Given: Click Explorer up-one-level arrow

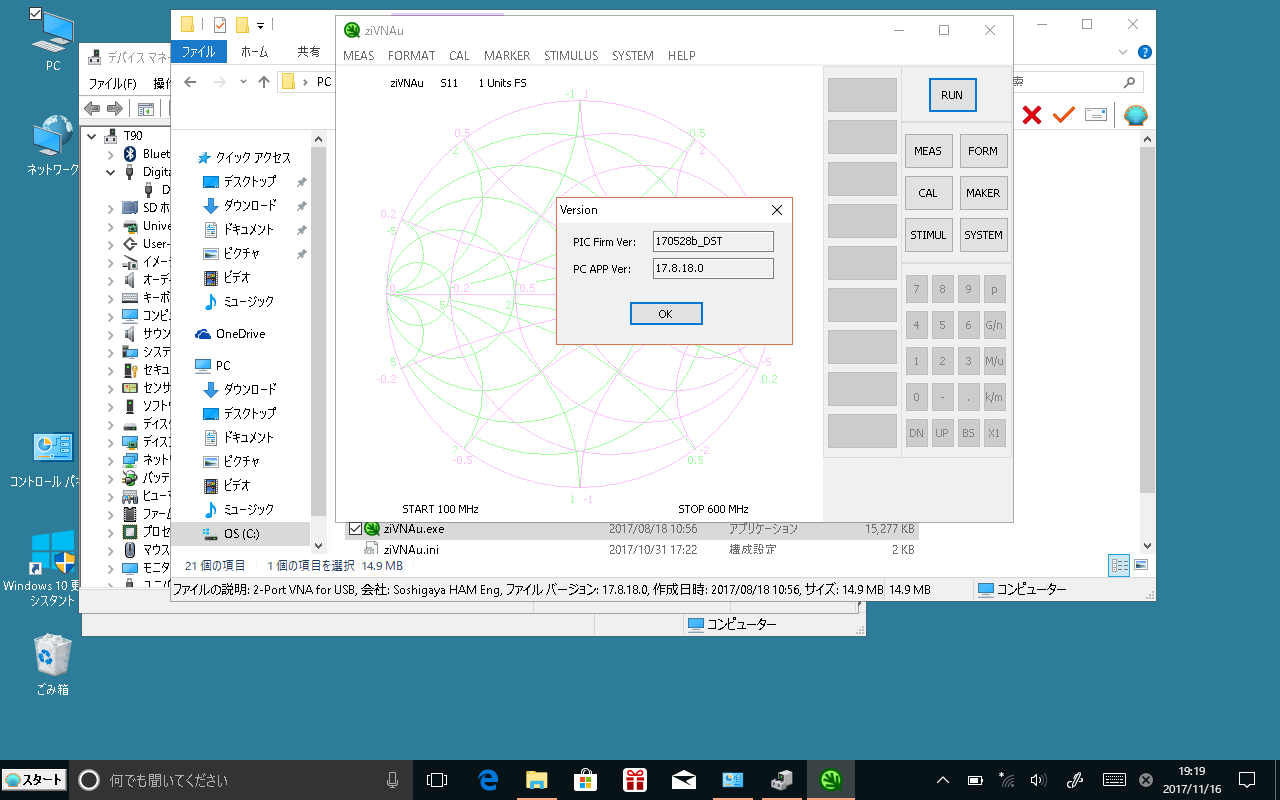Looking at the screenshot, I should click(263, 82).
